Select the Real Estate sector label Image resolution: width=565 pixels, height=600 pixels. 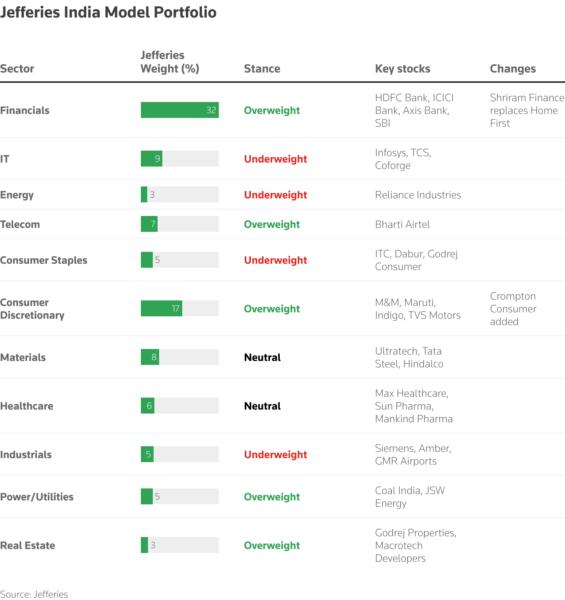28,545
